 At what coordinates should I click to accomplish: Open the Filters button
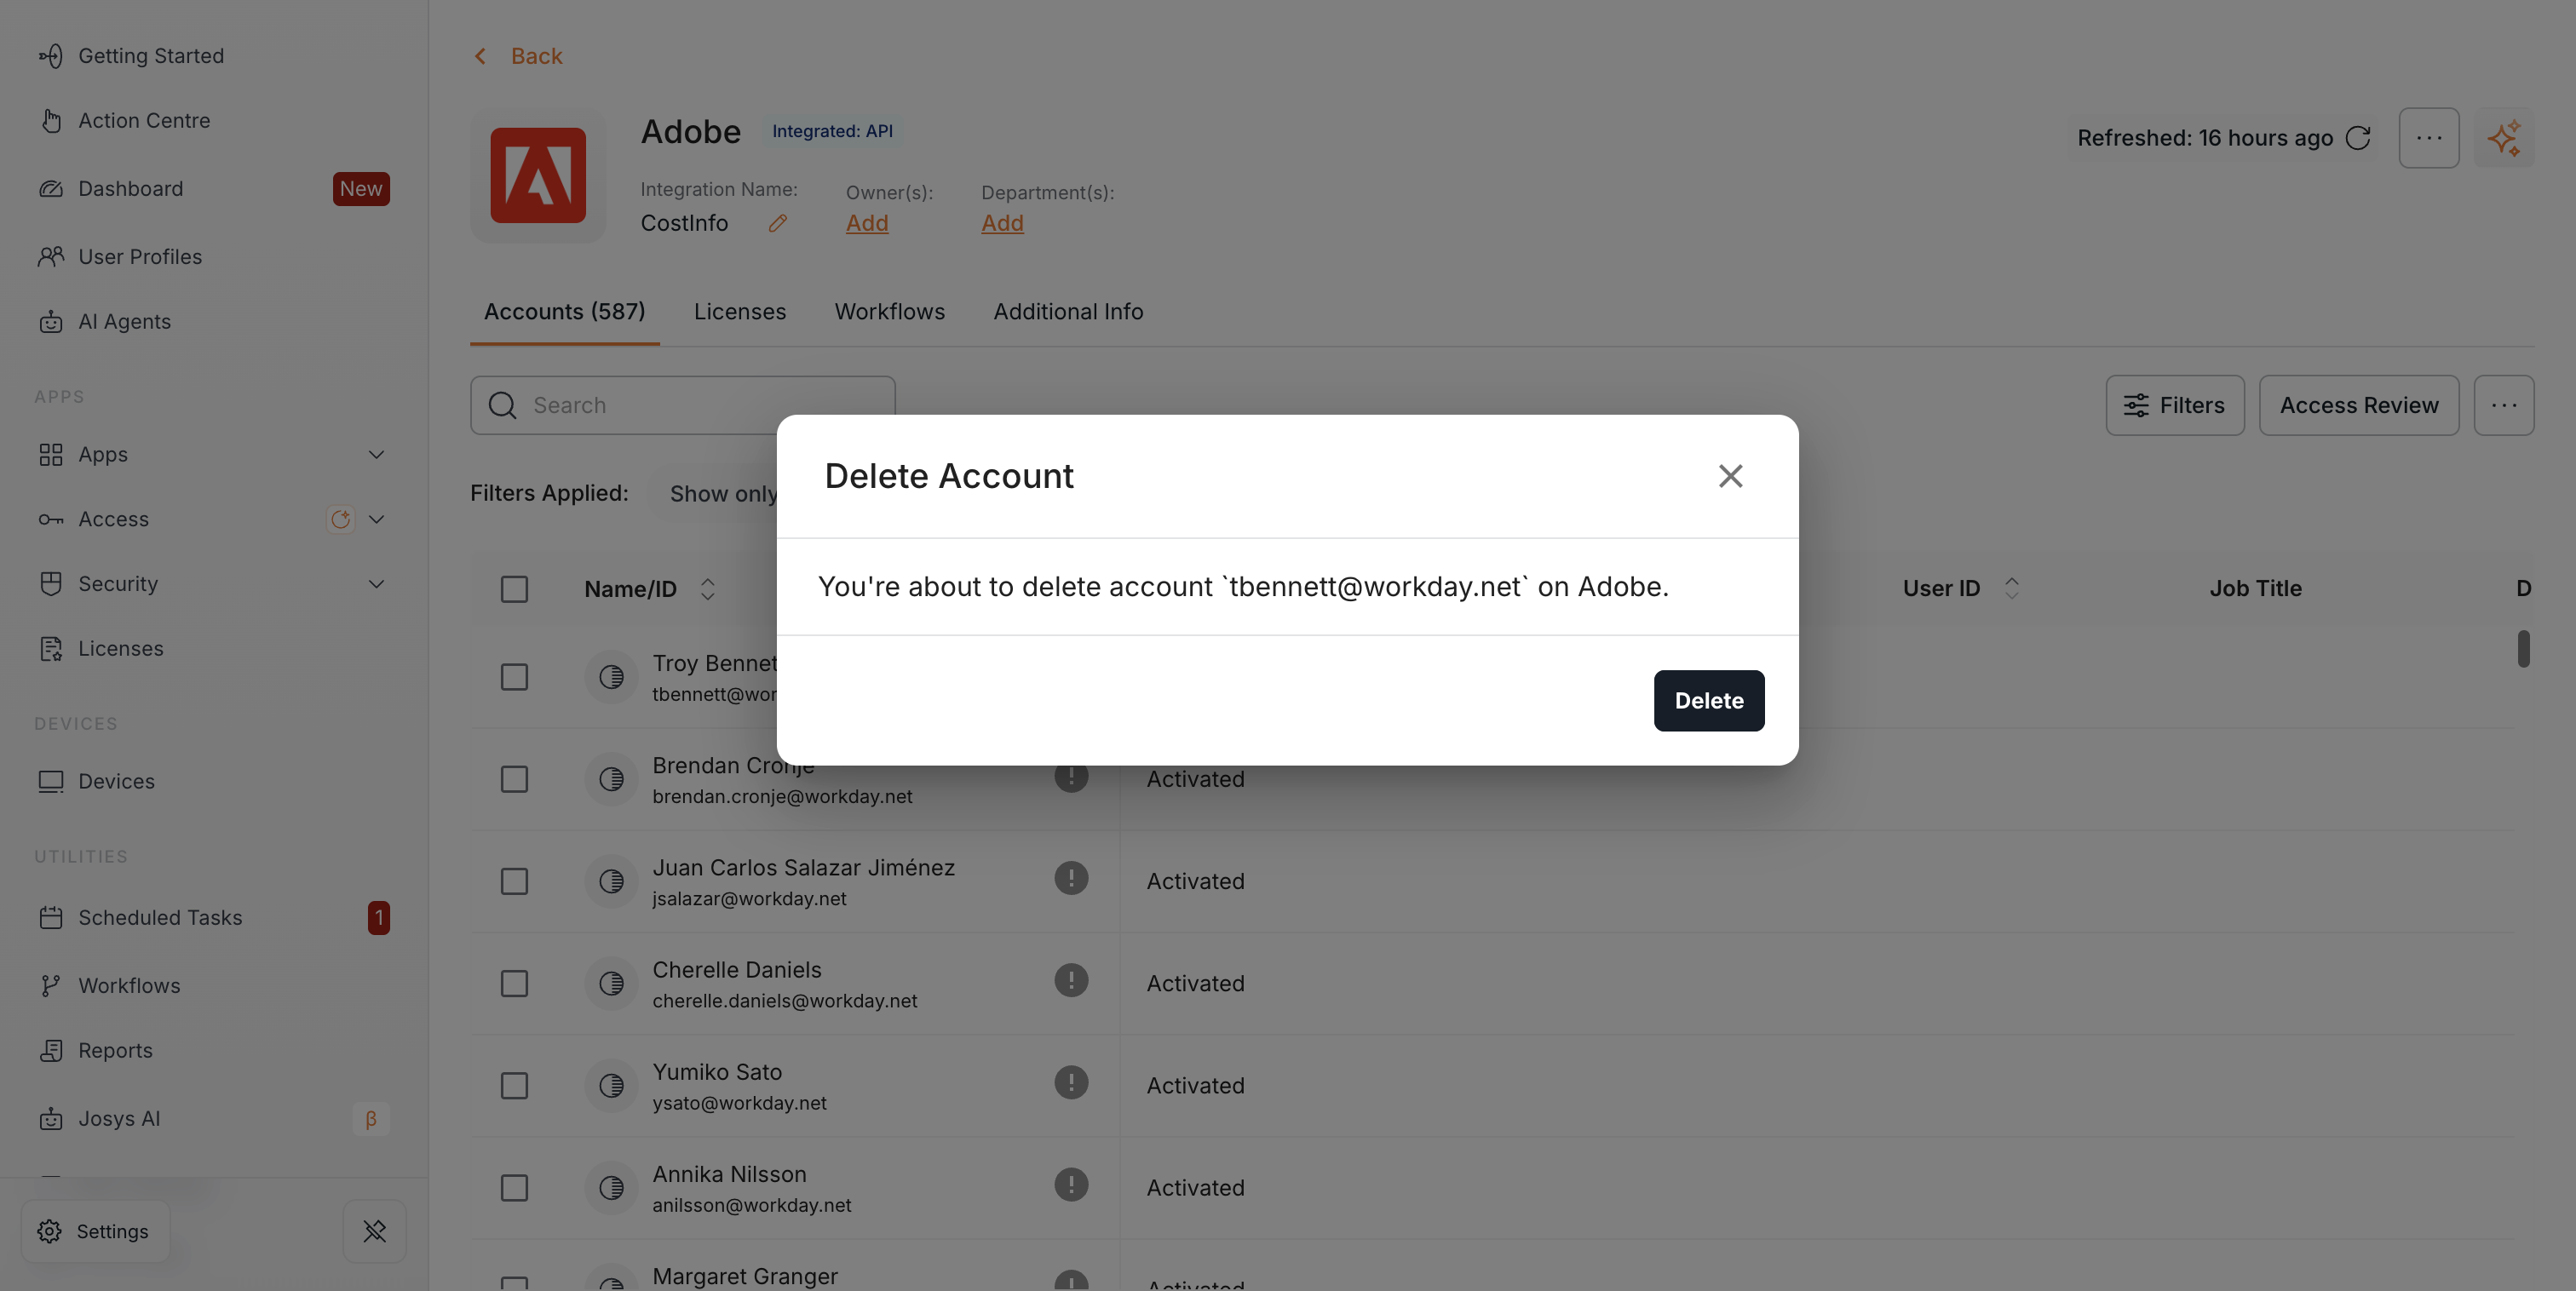click(2175, 406)
